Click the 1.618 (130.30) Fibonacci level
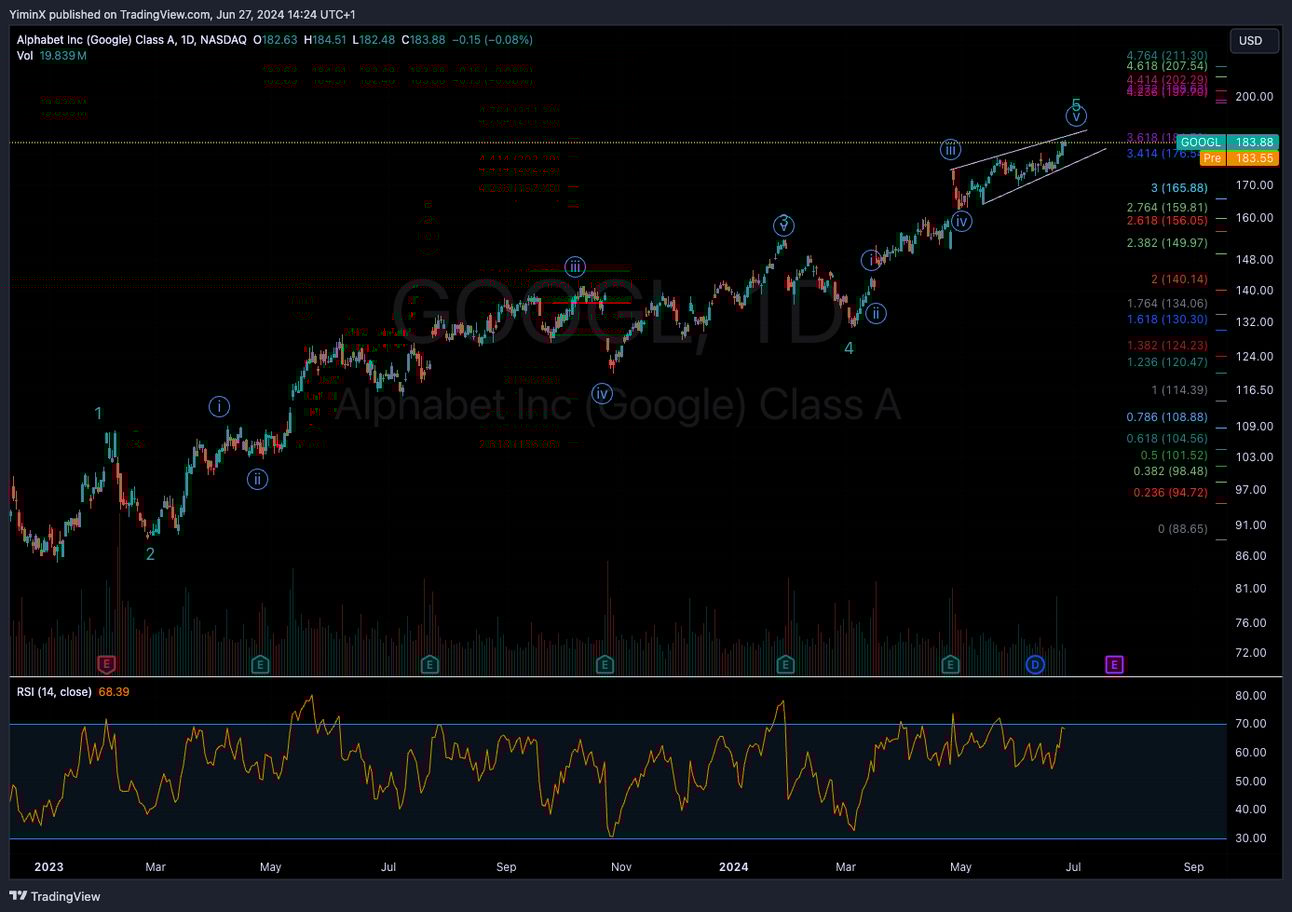This screenshot has height=912, width=1292. click(x=1167, y=319)
